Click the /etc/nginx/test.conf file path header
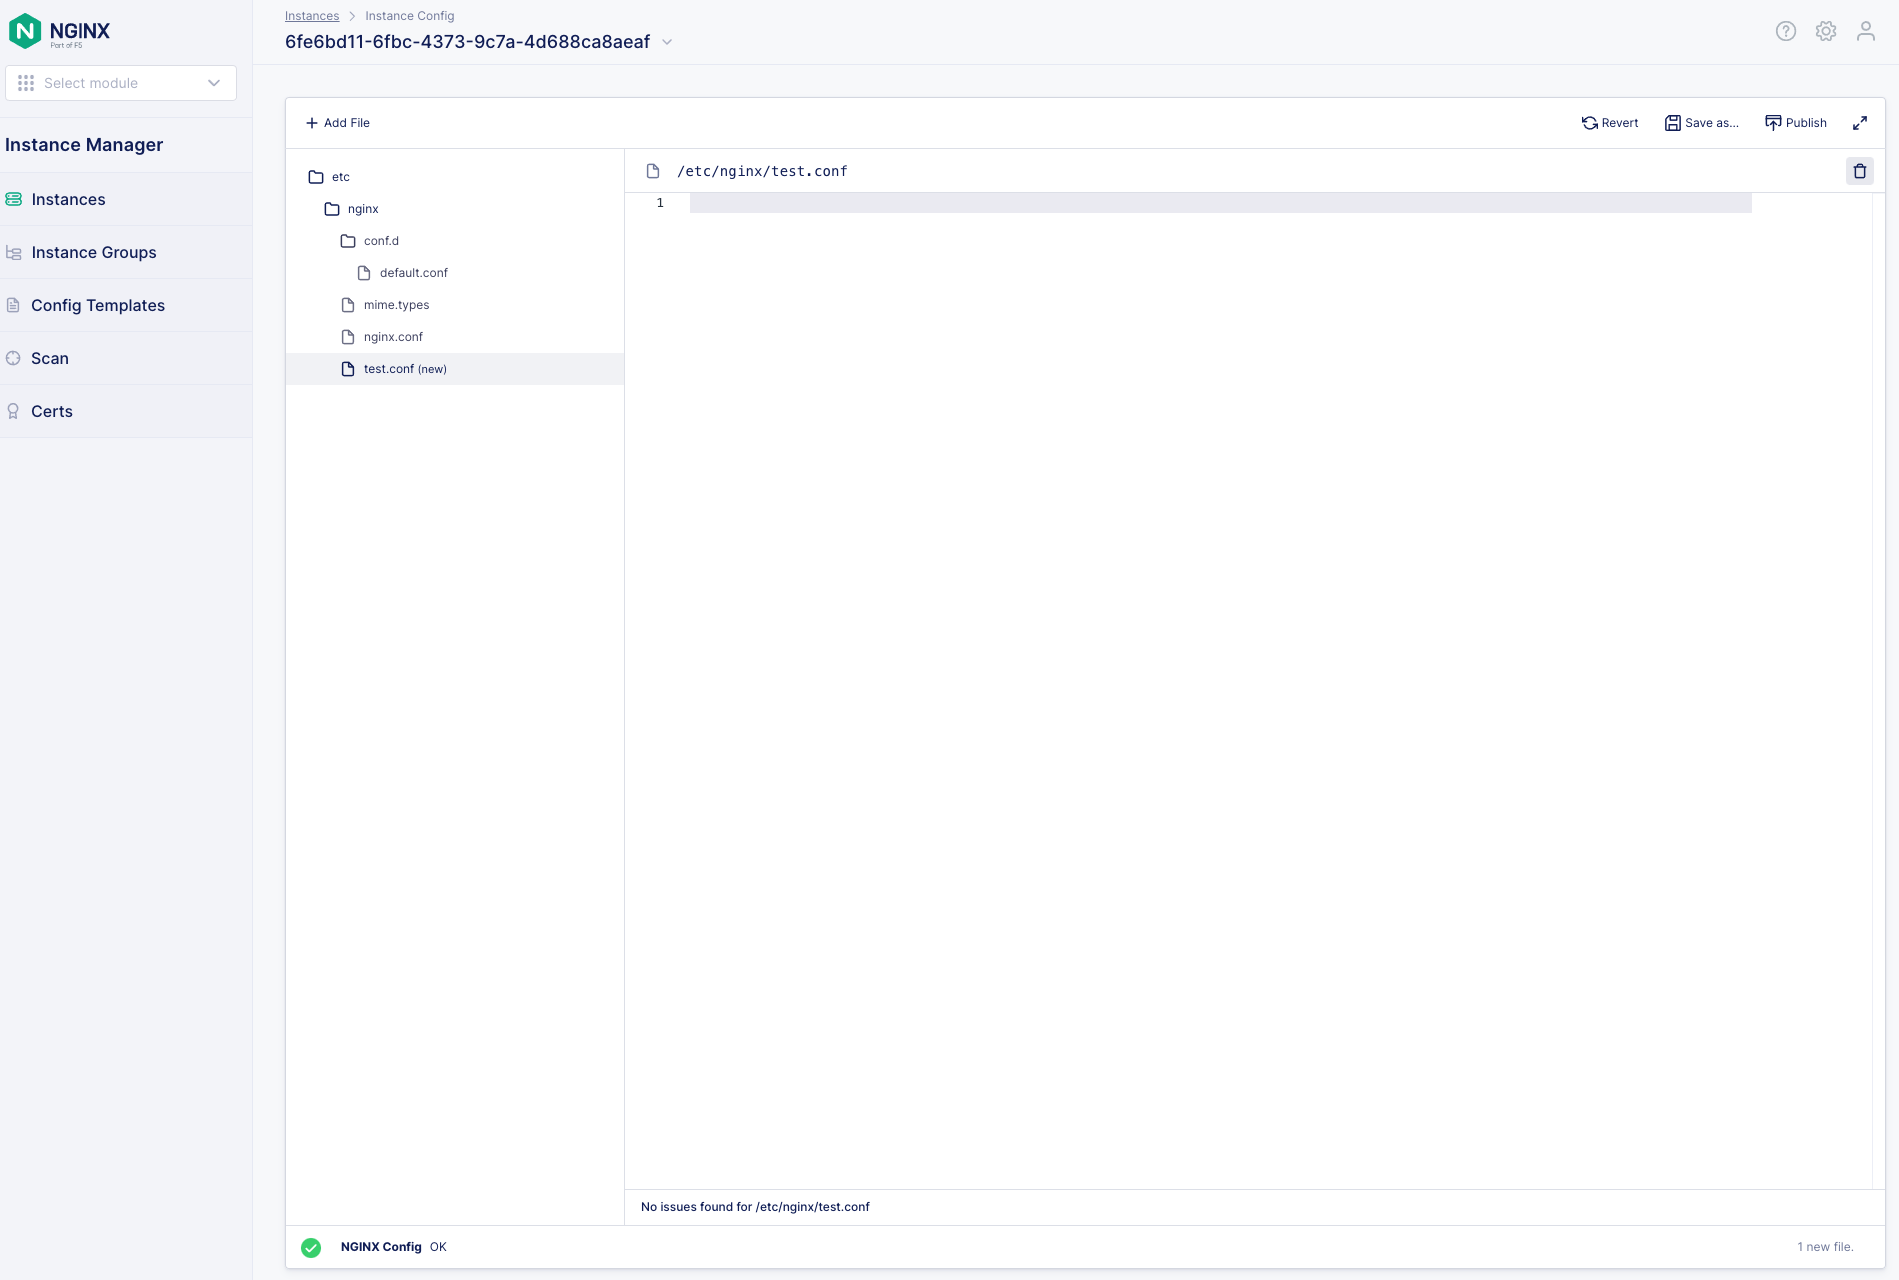Screen dimensions: 1899x1280 click(762, 171)
